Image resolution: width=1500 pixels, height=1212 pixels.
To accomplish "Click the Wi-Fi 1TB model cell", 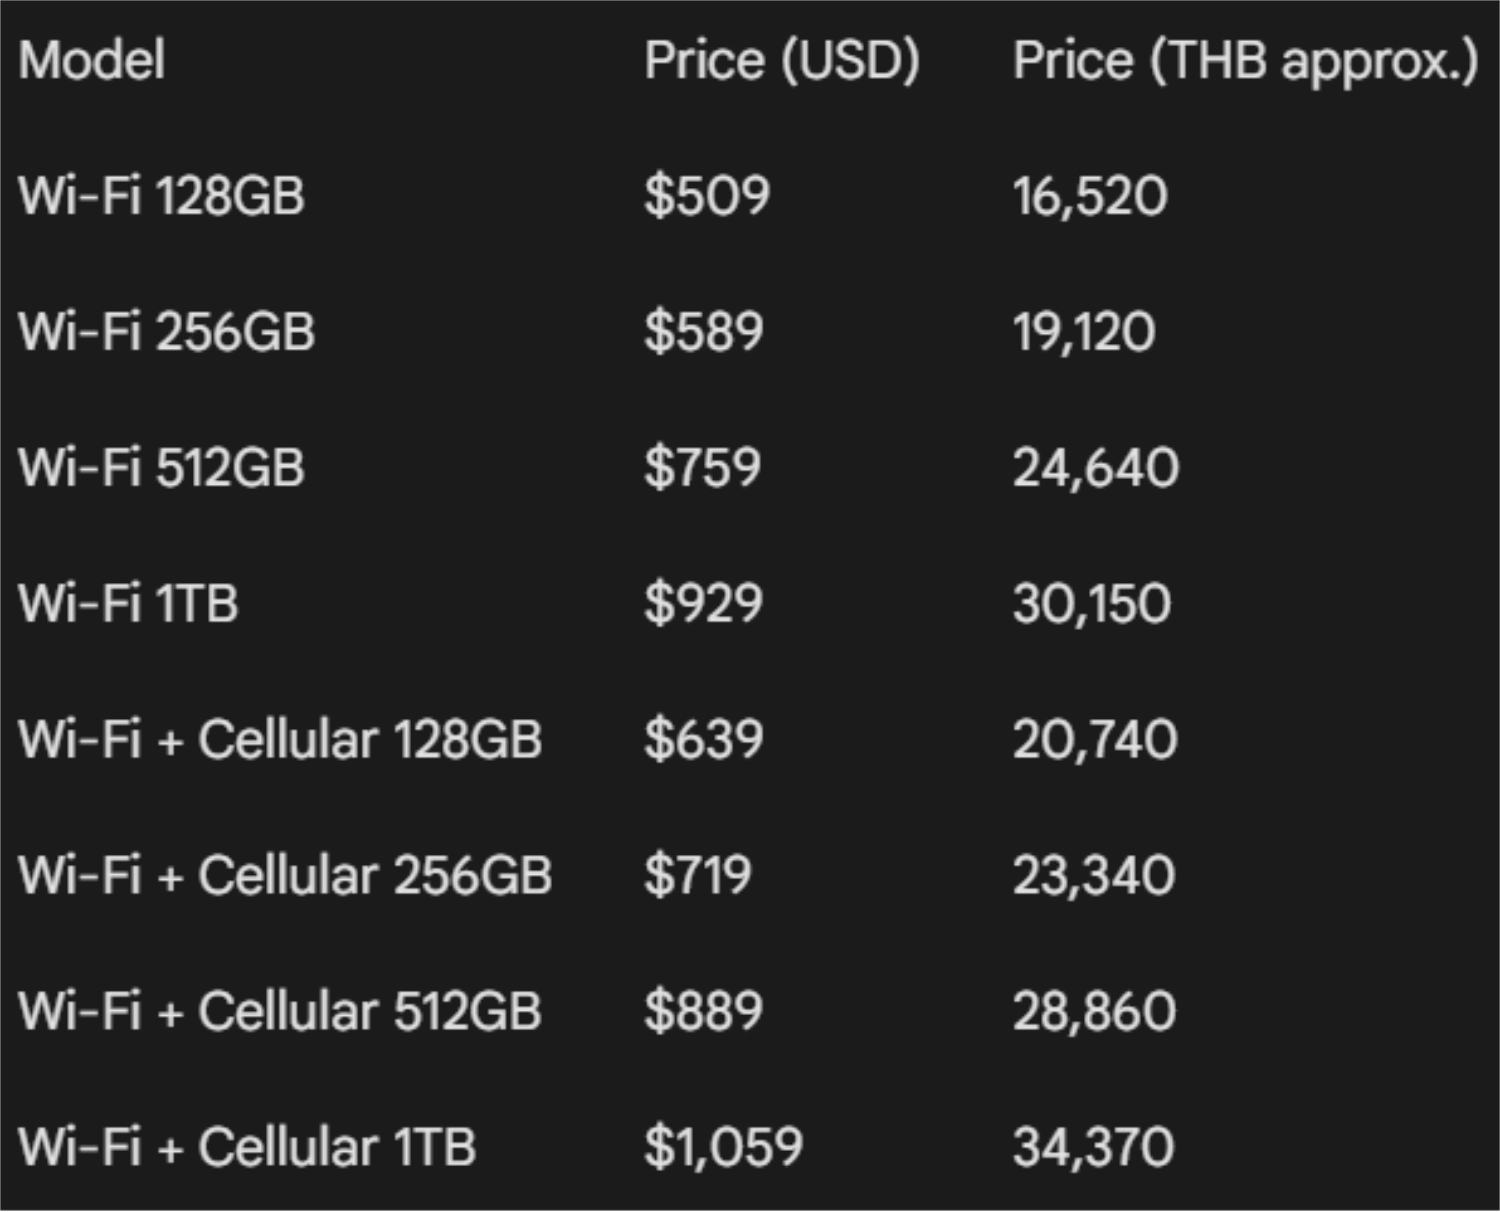I will tap(128, 603).
